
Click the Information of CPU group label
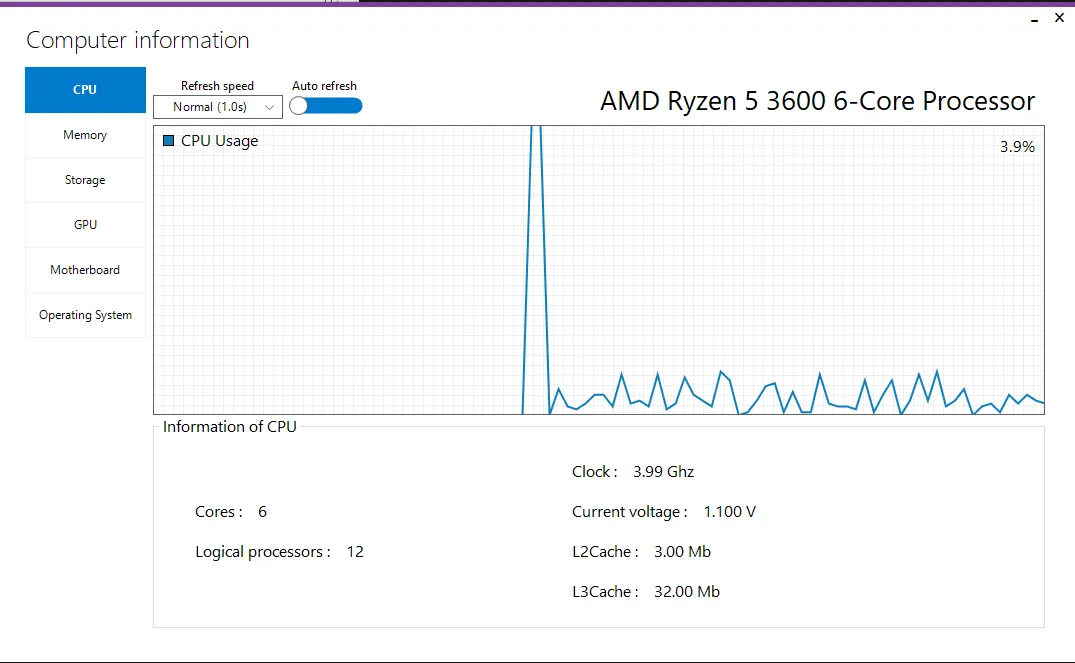click(229, 426)
